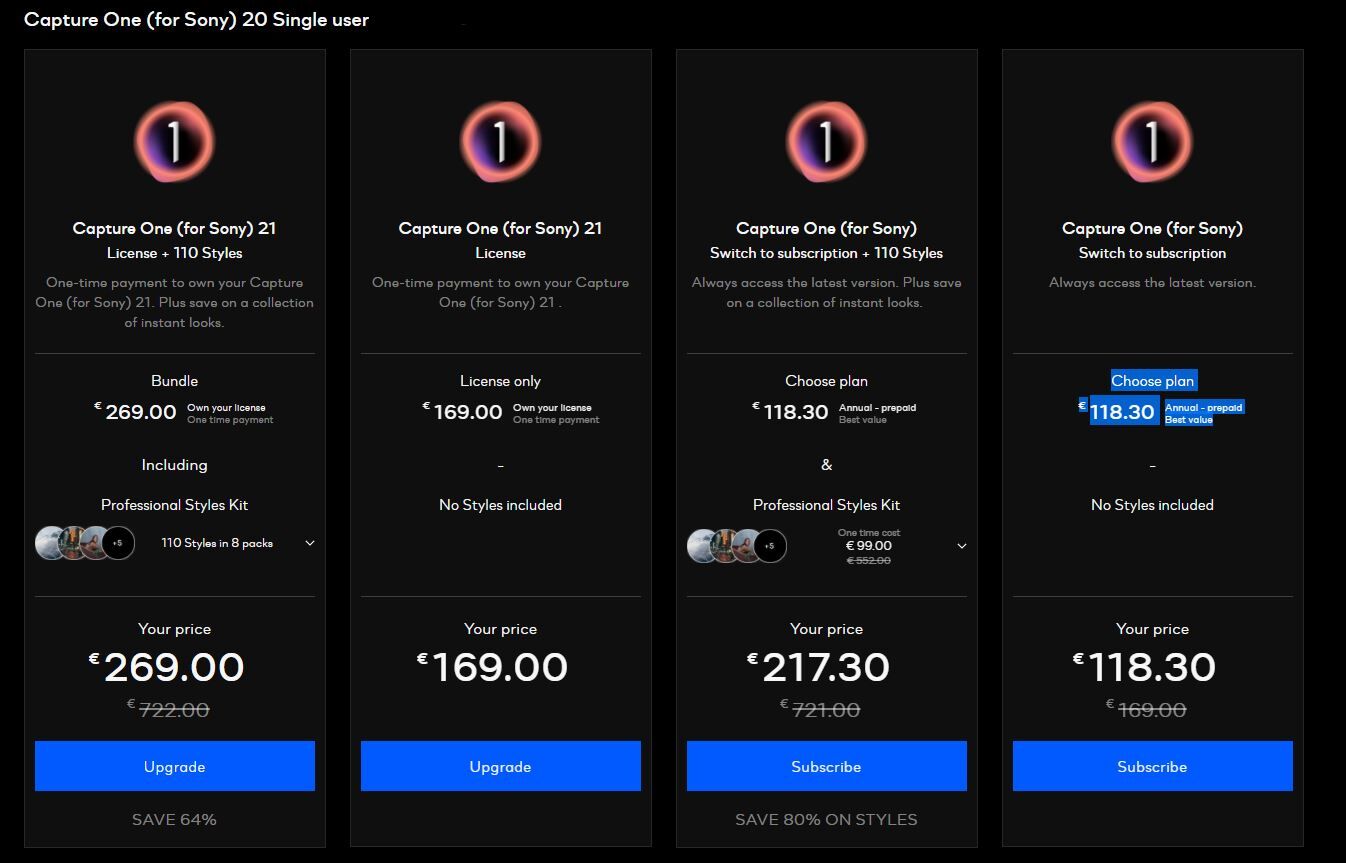This screenshot has height=863, width=1346.
Task: Click the +5 style pack badge in Bundle card
Action: tap(118, 543)
